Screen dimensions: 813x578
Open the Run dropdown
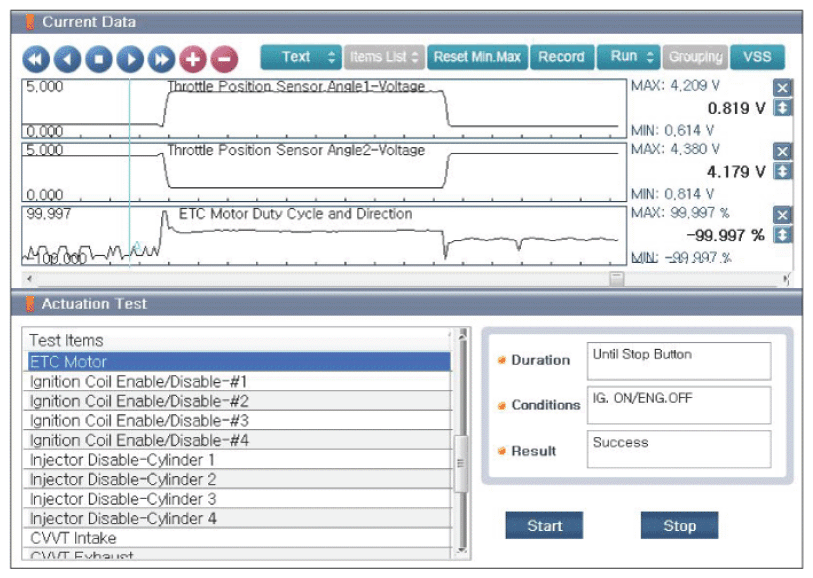pos(628,57)
